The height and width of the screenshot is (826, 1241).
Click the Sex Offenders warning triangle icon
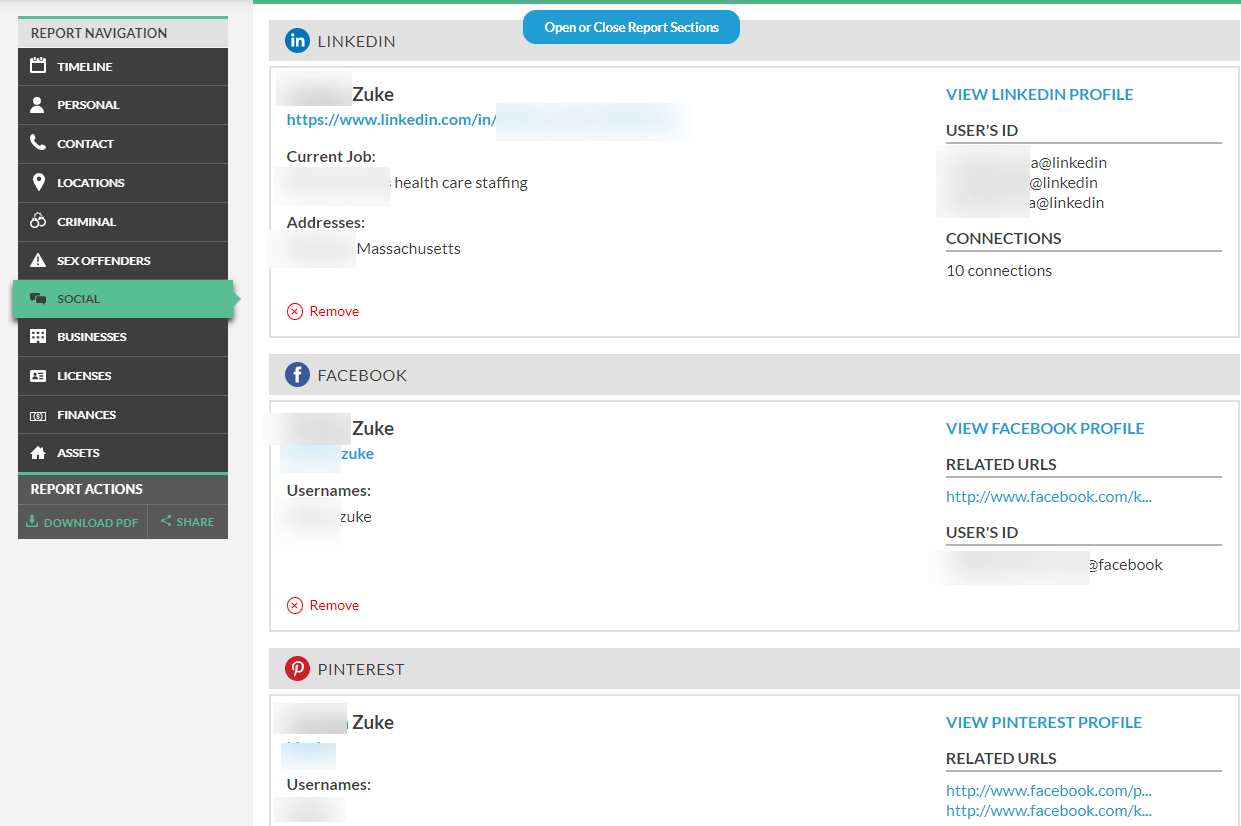[x=38, y=260]
